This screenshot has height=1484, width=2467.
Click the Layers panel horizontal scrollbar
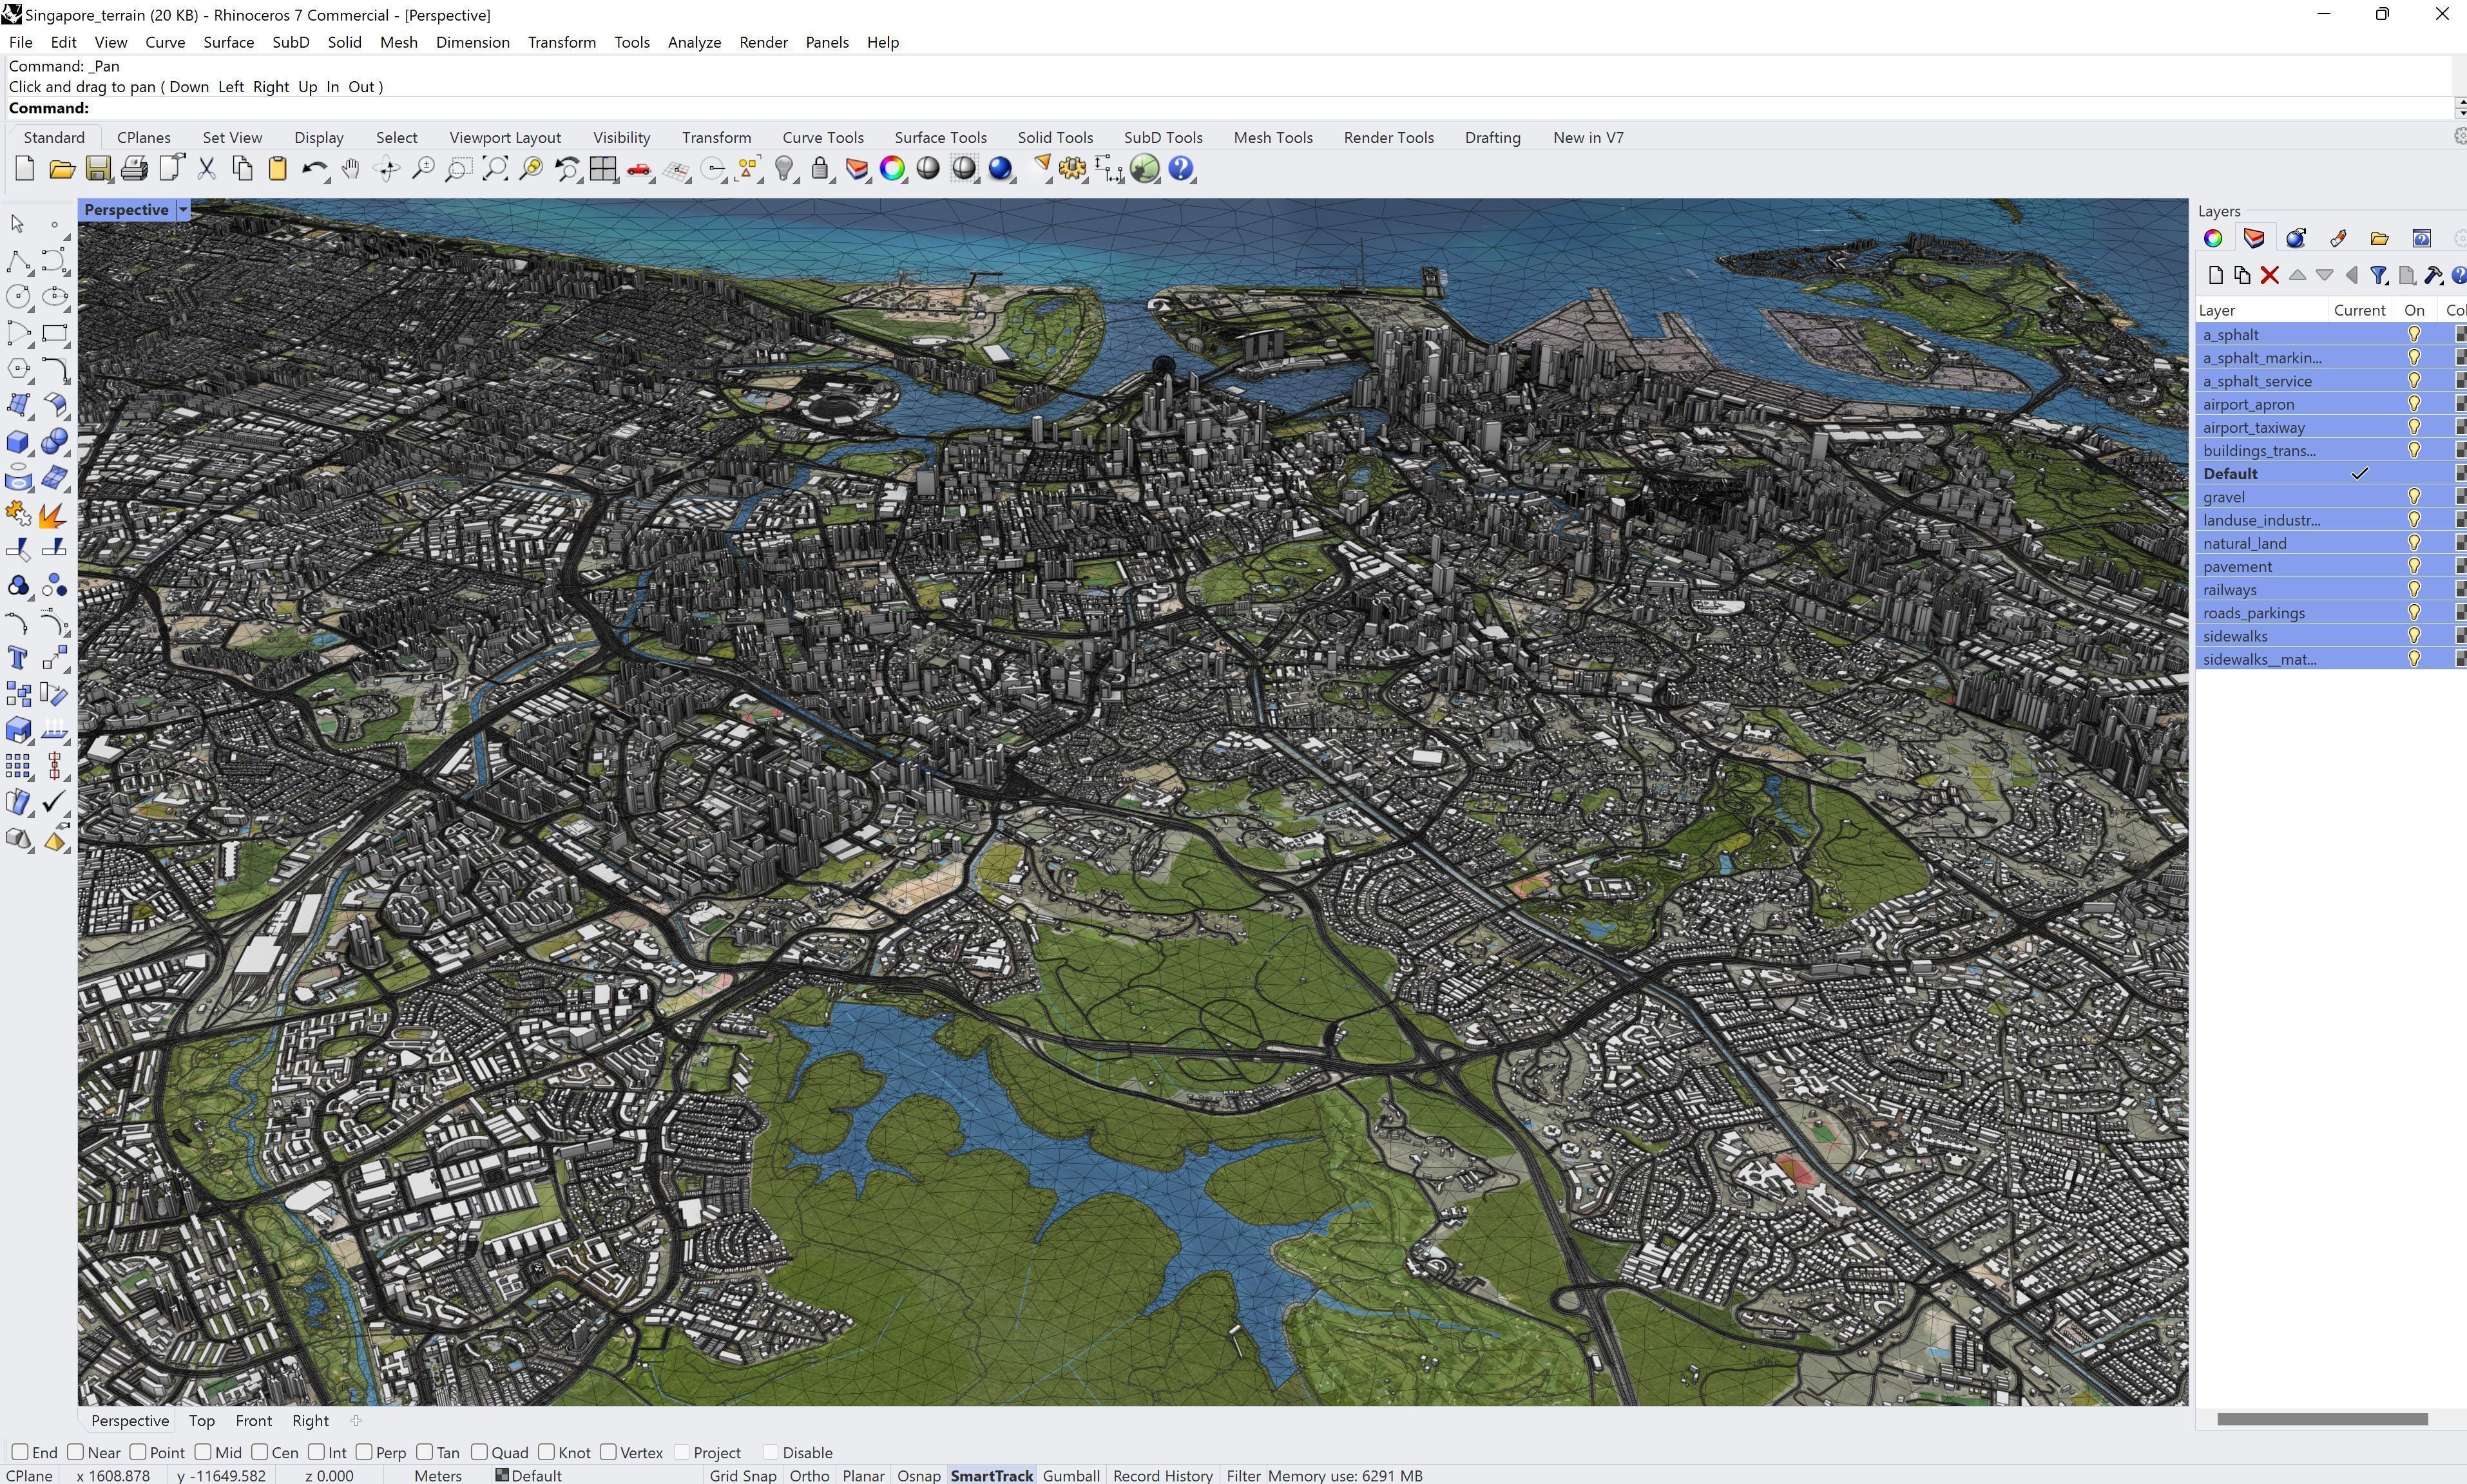(2322, 1419)
